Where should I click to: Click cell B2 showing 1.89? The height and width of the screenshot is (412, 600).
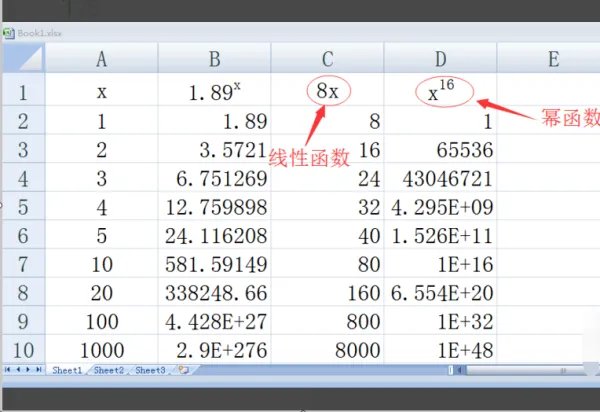pyautogui.click(x=214, y=120)
